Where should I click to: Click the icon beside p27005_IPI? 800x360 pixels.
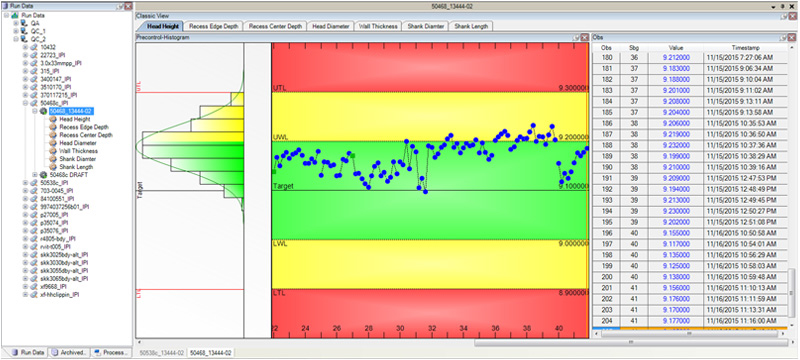pyautogui.click(x=34, y=215)
